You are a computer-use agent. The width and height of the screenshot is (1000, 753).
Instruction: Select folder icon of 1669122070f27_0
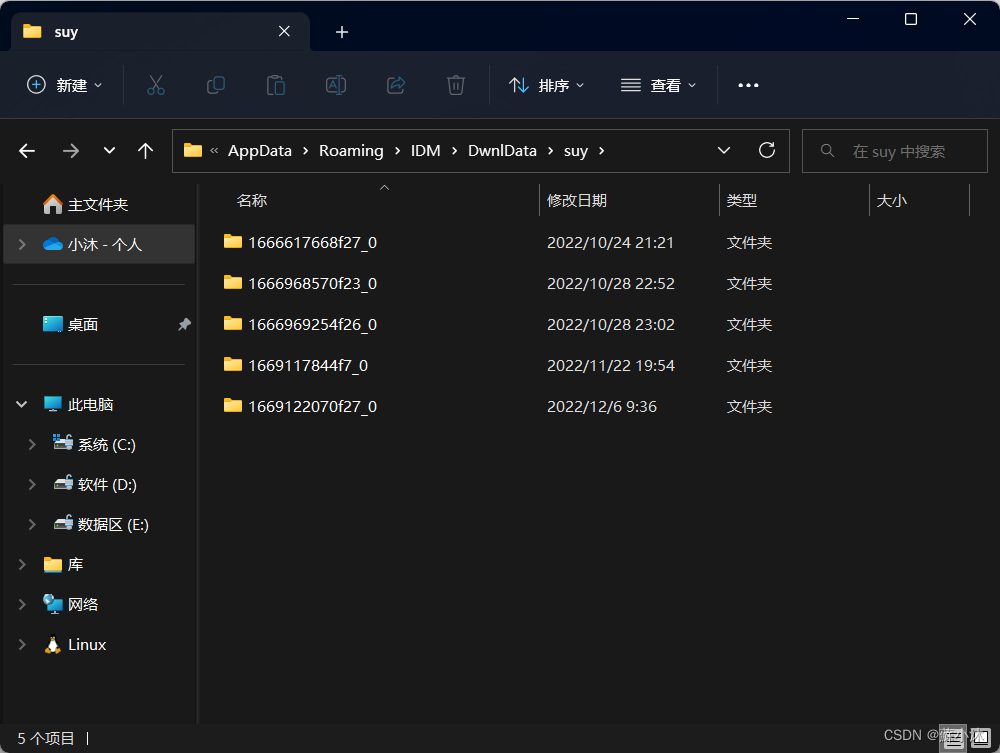pos(233,406)
